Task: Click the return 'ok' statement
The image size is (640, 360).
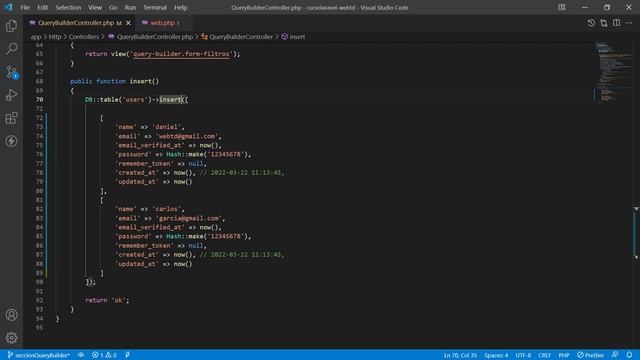Action: 107,300
